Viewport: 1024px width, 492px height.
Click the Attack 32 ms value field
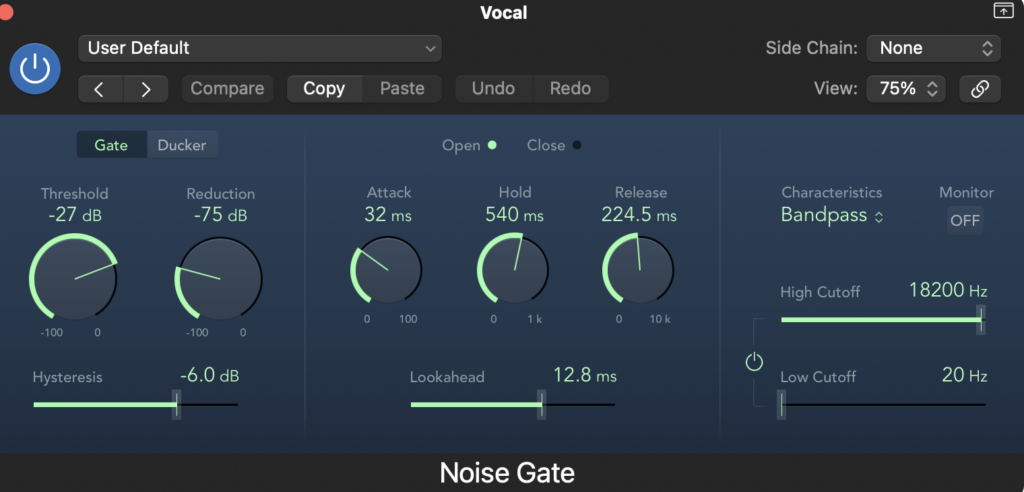[x=388, y=215]
